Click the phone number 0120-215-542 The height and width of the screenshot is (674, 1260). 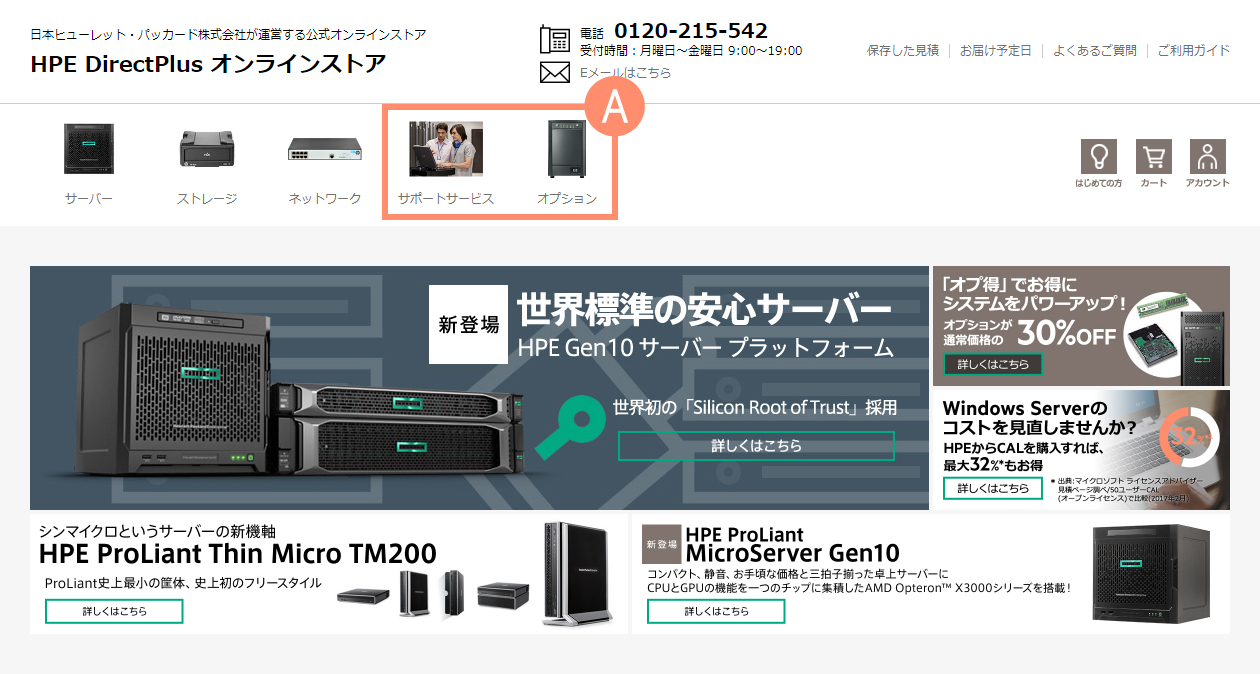[x=691, y=30]
